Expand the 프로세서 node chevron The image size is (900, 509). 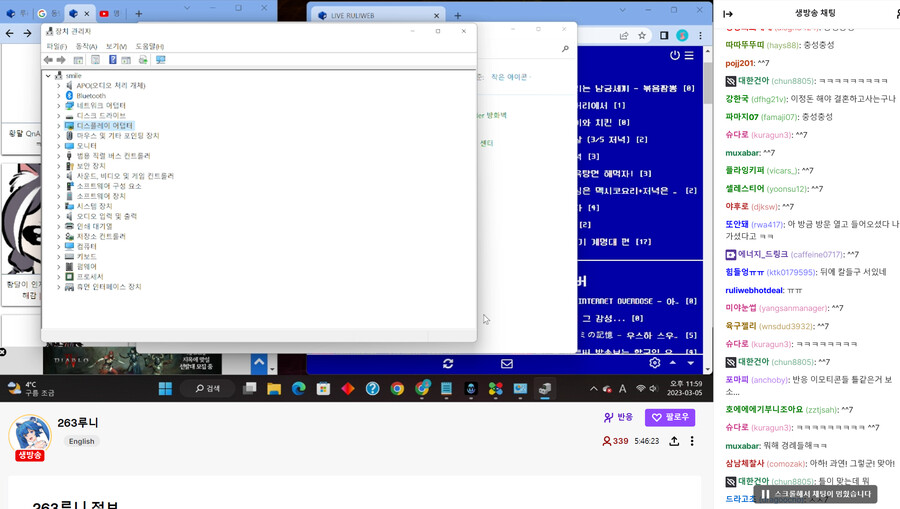point(59,277)
